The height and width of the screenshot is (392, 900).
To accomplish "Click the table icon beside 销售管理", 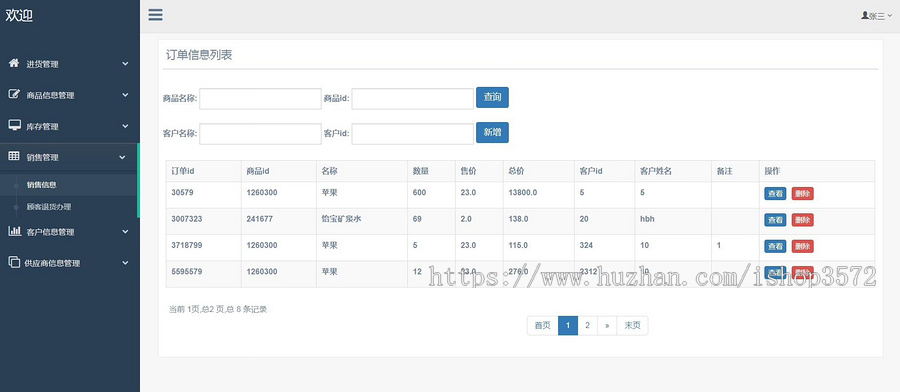I will pos(14,156).
